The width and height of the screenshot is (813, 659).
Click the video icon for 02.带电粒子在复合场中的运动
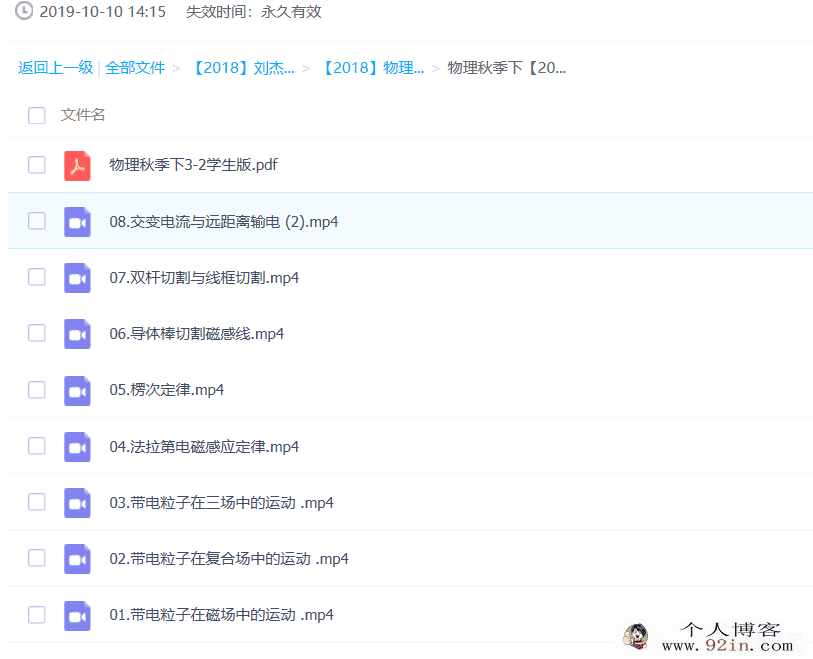77,559
